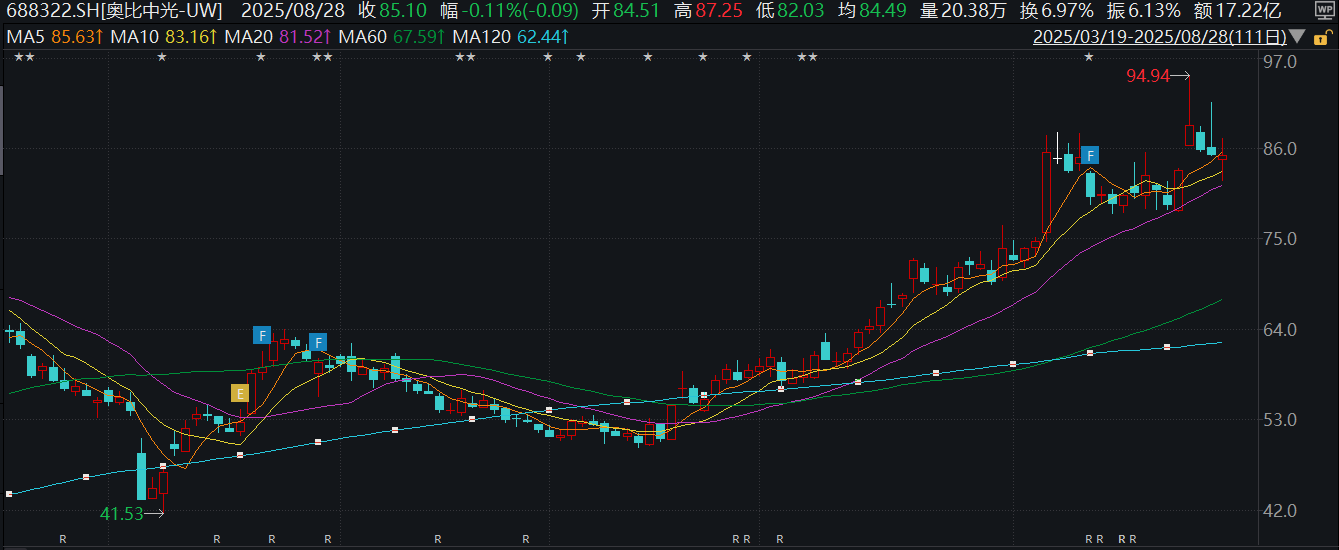Click the rightmost R marker at chart bottom
1339x550 pixels.
pos(1132,539)
